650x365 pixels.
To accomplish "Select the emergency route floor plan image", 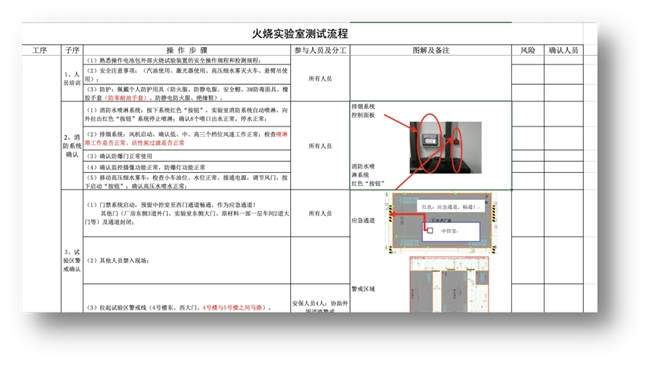I will [x=442, y=222].
